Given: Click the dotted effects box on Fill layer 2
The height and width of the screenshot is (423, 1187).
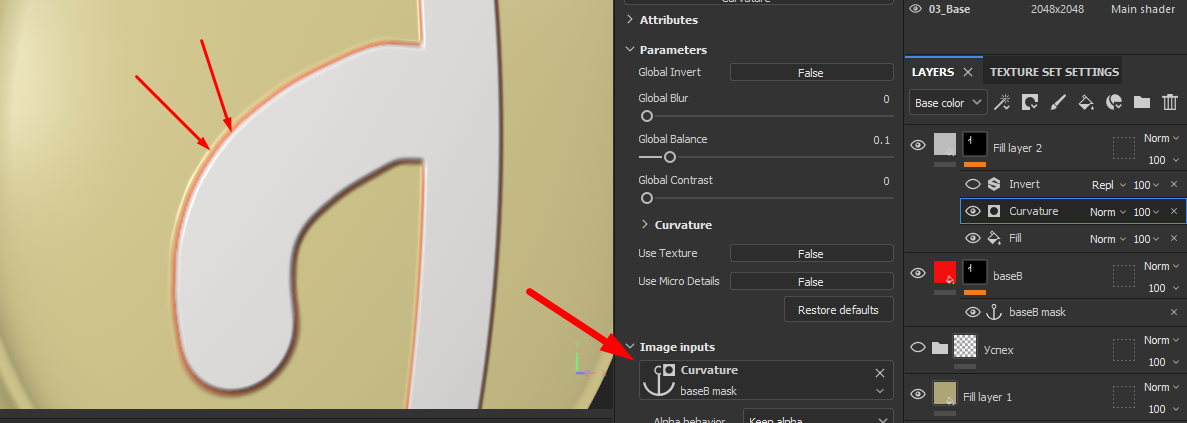Looking at the screenshot, I should click(x=1123, y=148).
